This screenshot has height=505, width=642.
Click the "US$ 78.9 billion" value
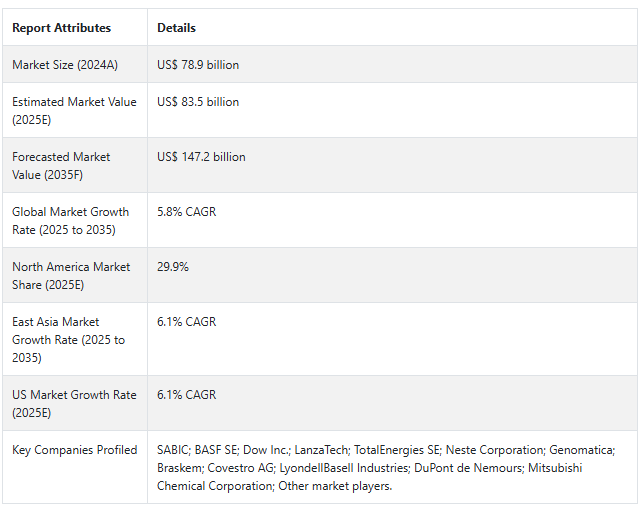point(198,65)
